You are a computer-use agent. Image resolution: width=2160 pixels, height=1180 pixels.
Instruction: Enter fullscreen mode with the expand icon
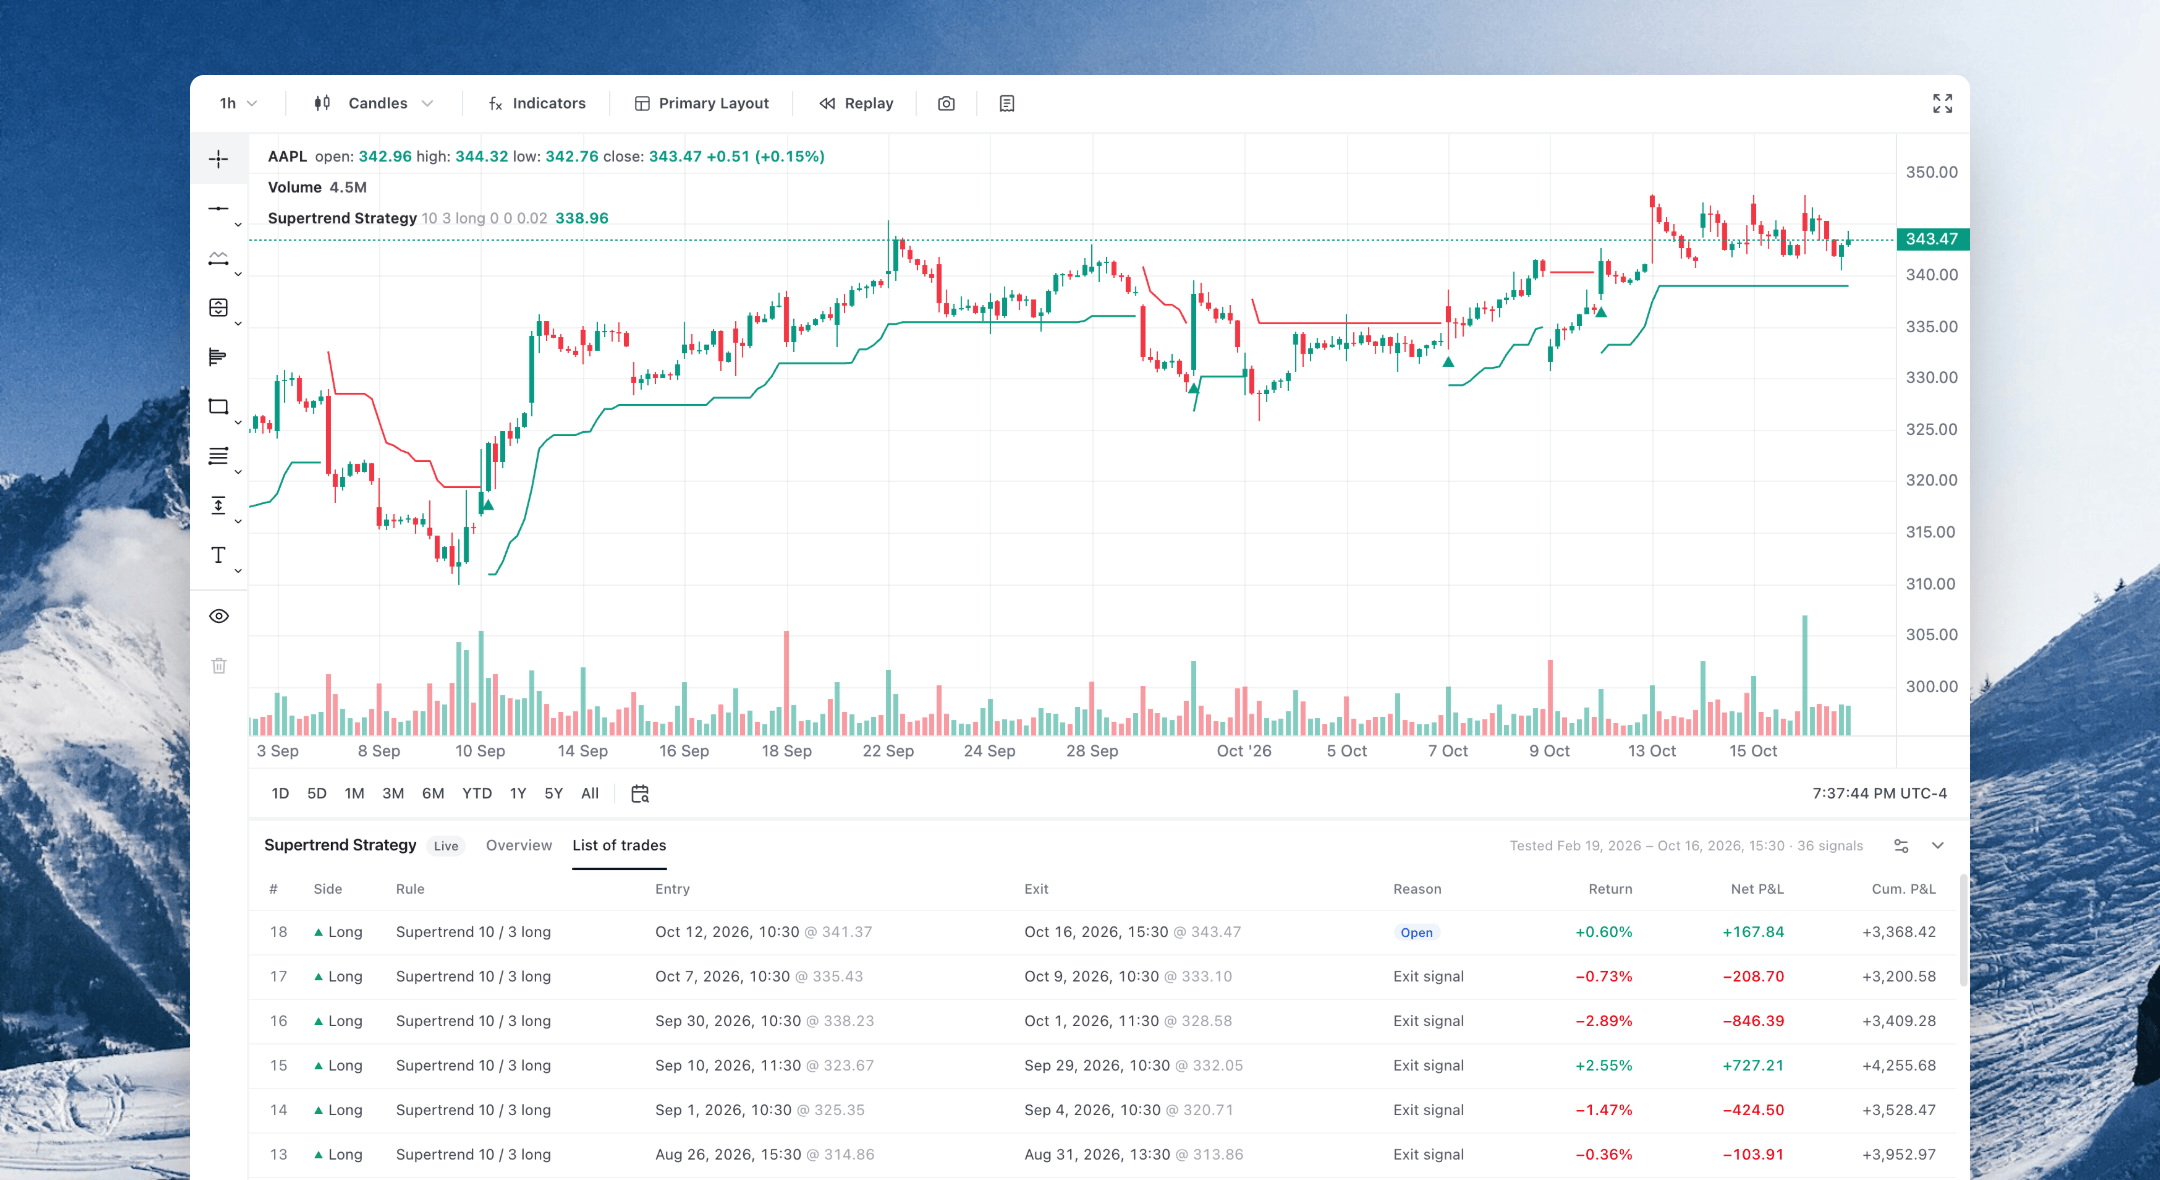point(1942,103)
